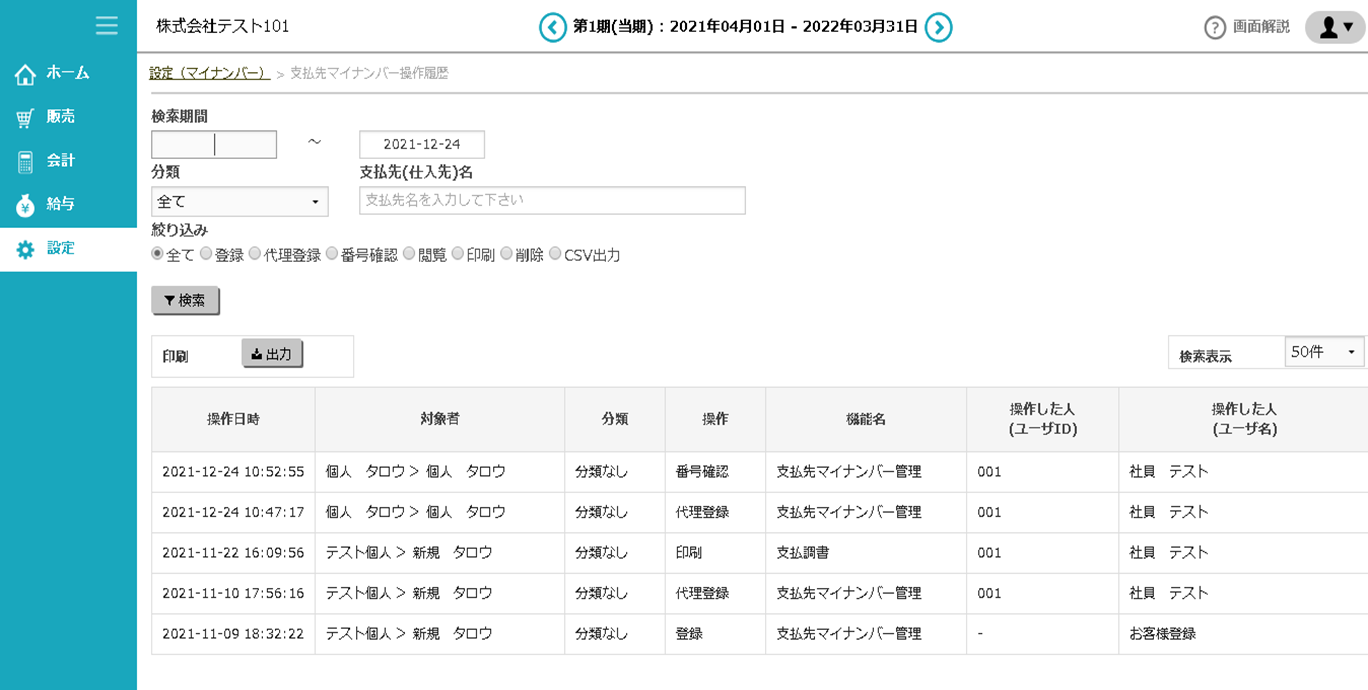Image resolution: width=1368 pixels, height=690 pixels.
Task: Change the 検索表示 count dropdown from 50件
Action: point(1324,351)
